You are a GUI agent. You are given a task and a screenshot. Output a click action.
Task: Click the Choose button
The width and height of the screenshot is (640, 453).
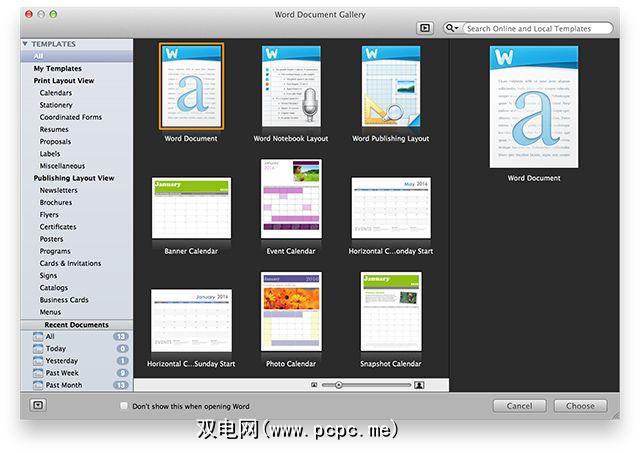click(580, 406)
